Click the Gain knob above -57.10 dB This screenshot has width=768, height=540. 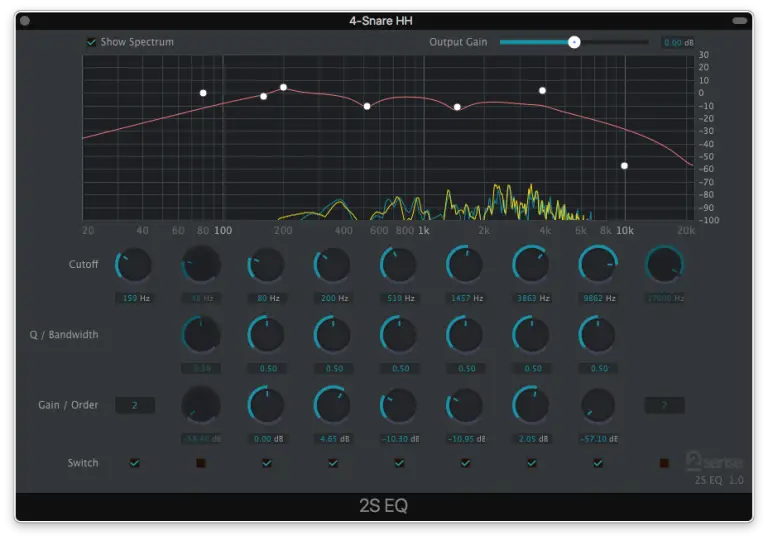(x=598, y=406)
